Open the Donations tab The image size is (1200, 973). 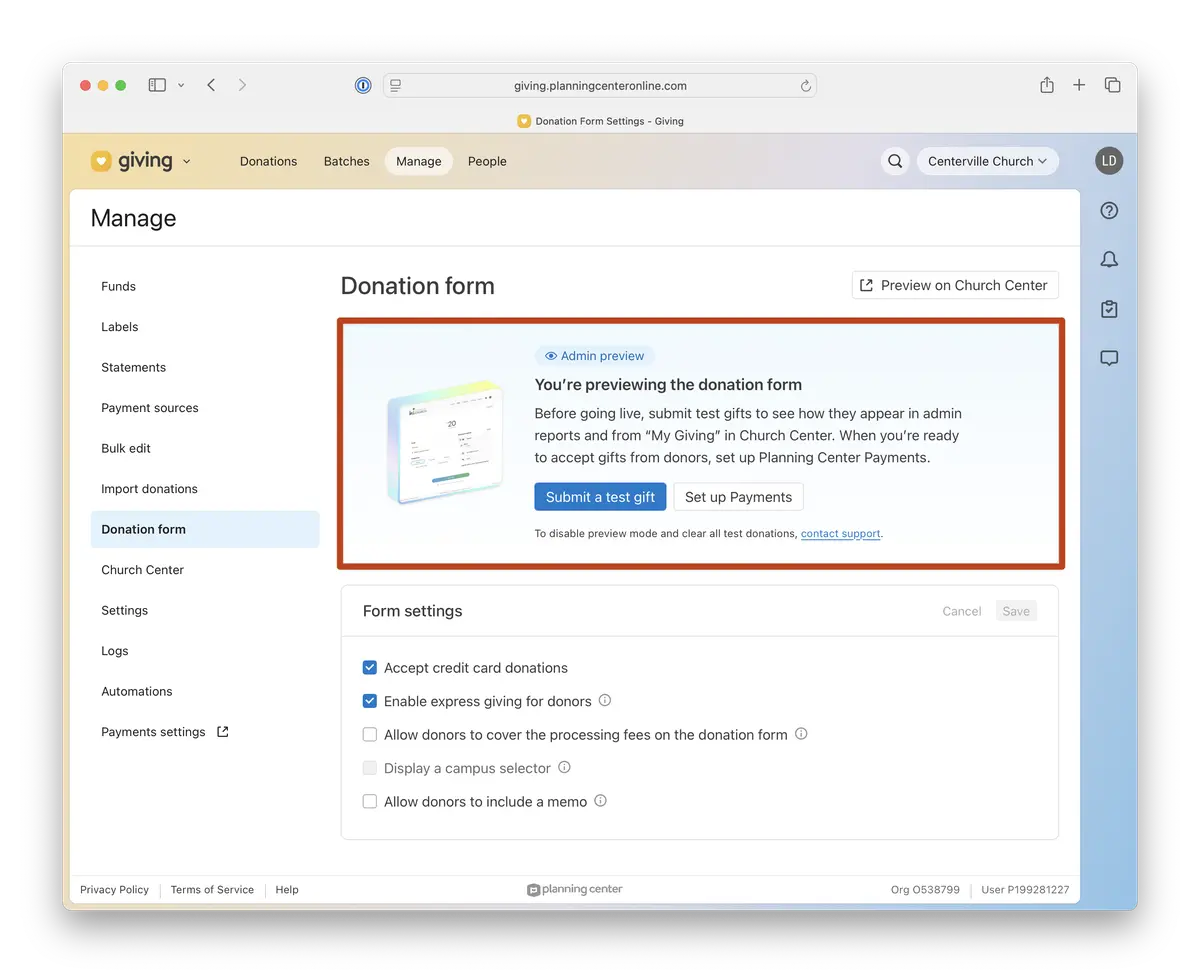tap(269, 161)
